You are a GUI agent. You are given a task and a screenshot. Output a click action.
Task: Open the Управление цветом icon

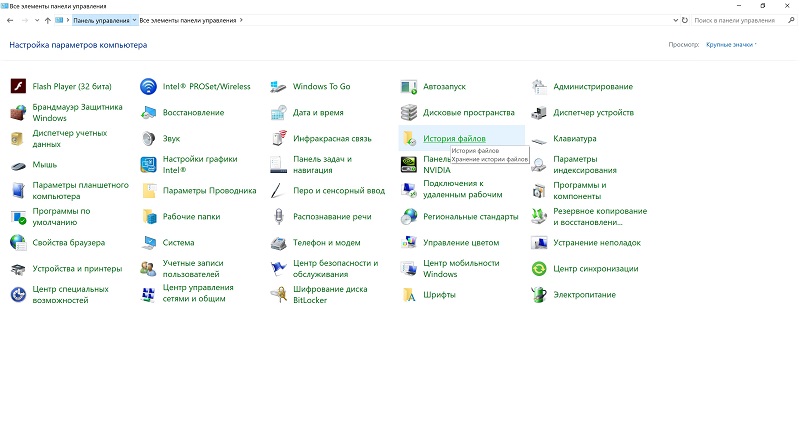point(409,242)
